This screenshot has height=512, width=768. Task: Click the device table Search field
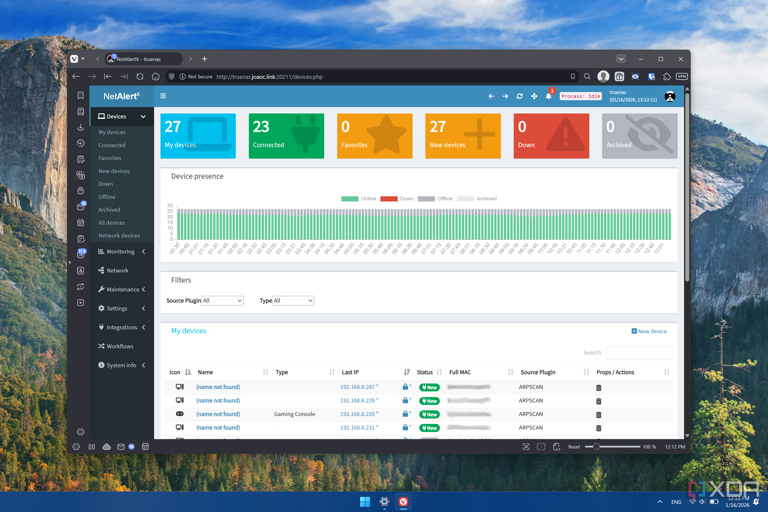[639, 352]
